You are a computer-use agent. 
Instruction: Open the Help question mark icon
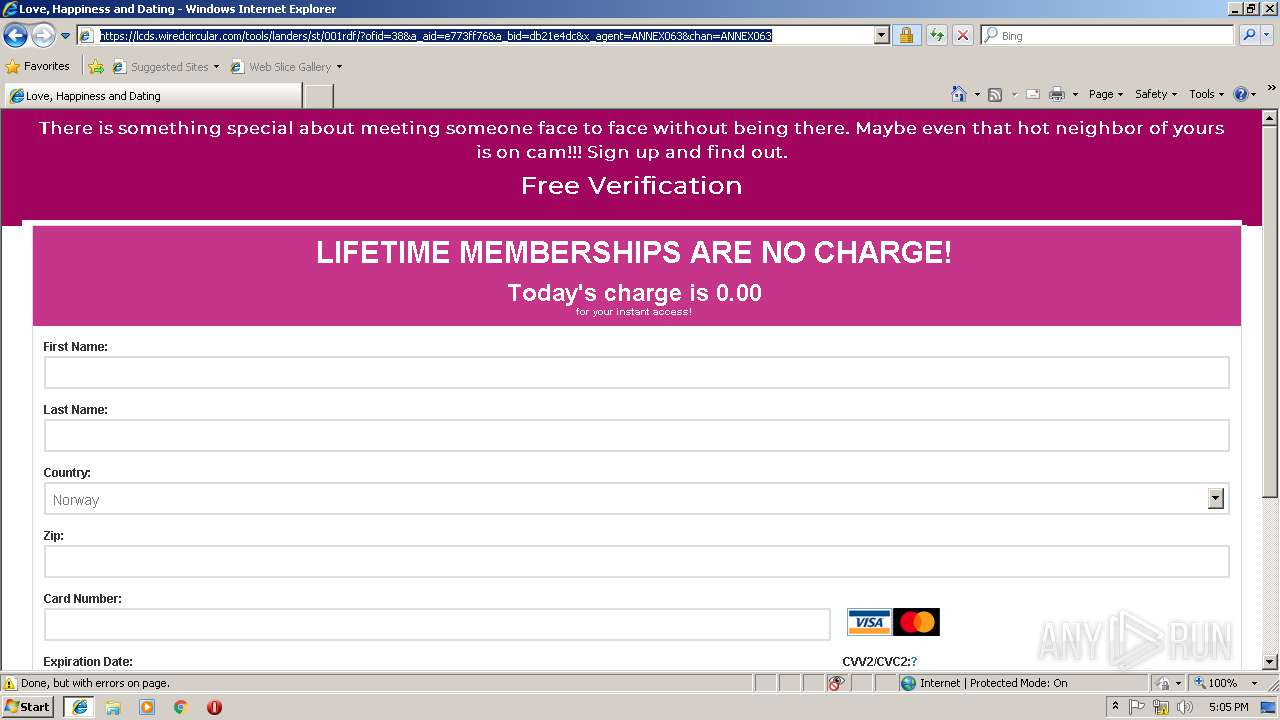1241,94
